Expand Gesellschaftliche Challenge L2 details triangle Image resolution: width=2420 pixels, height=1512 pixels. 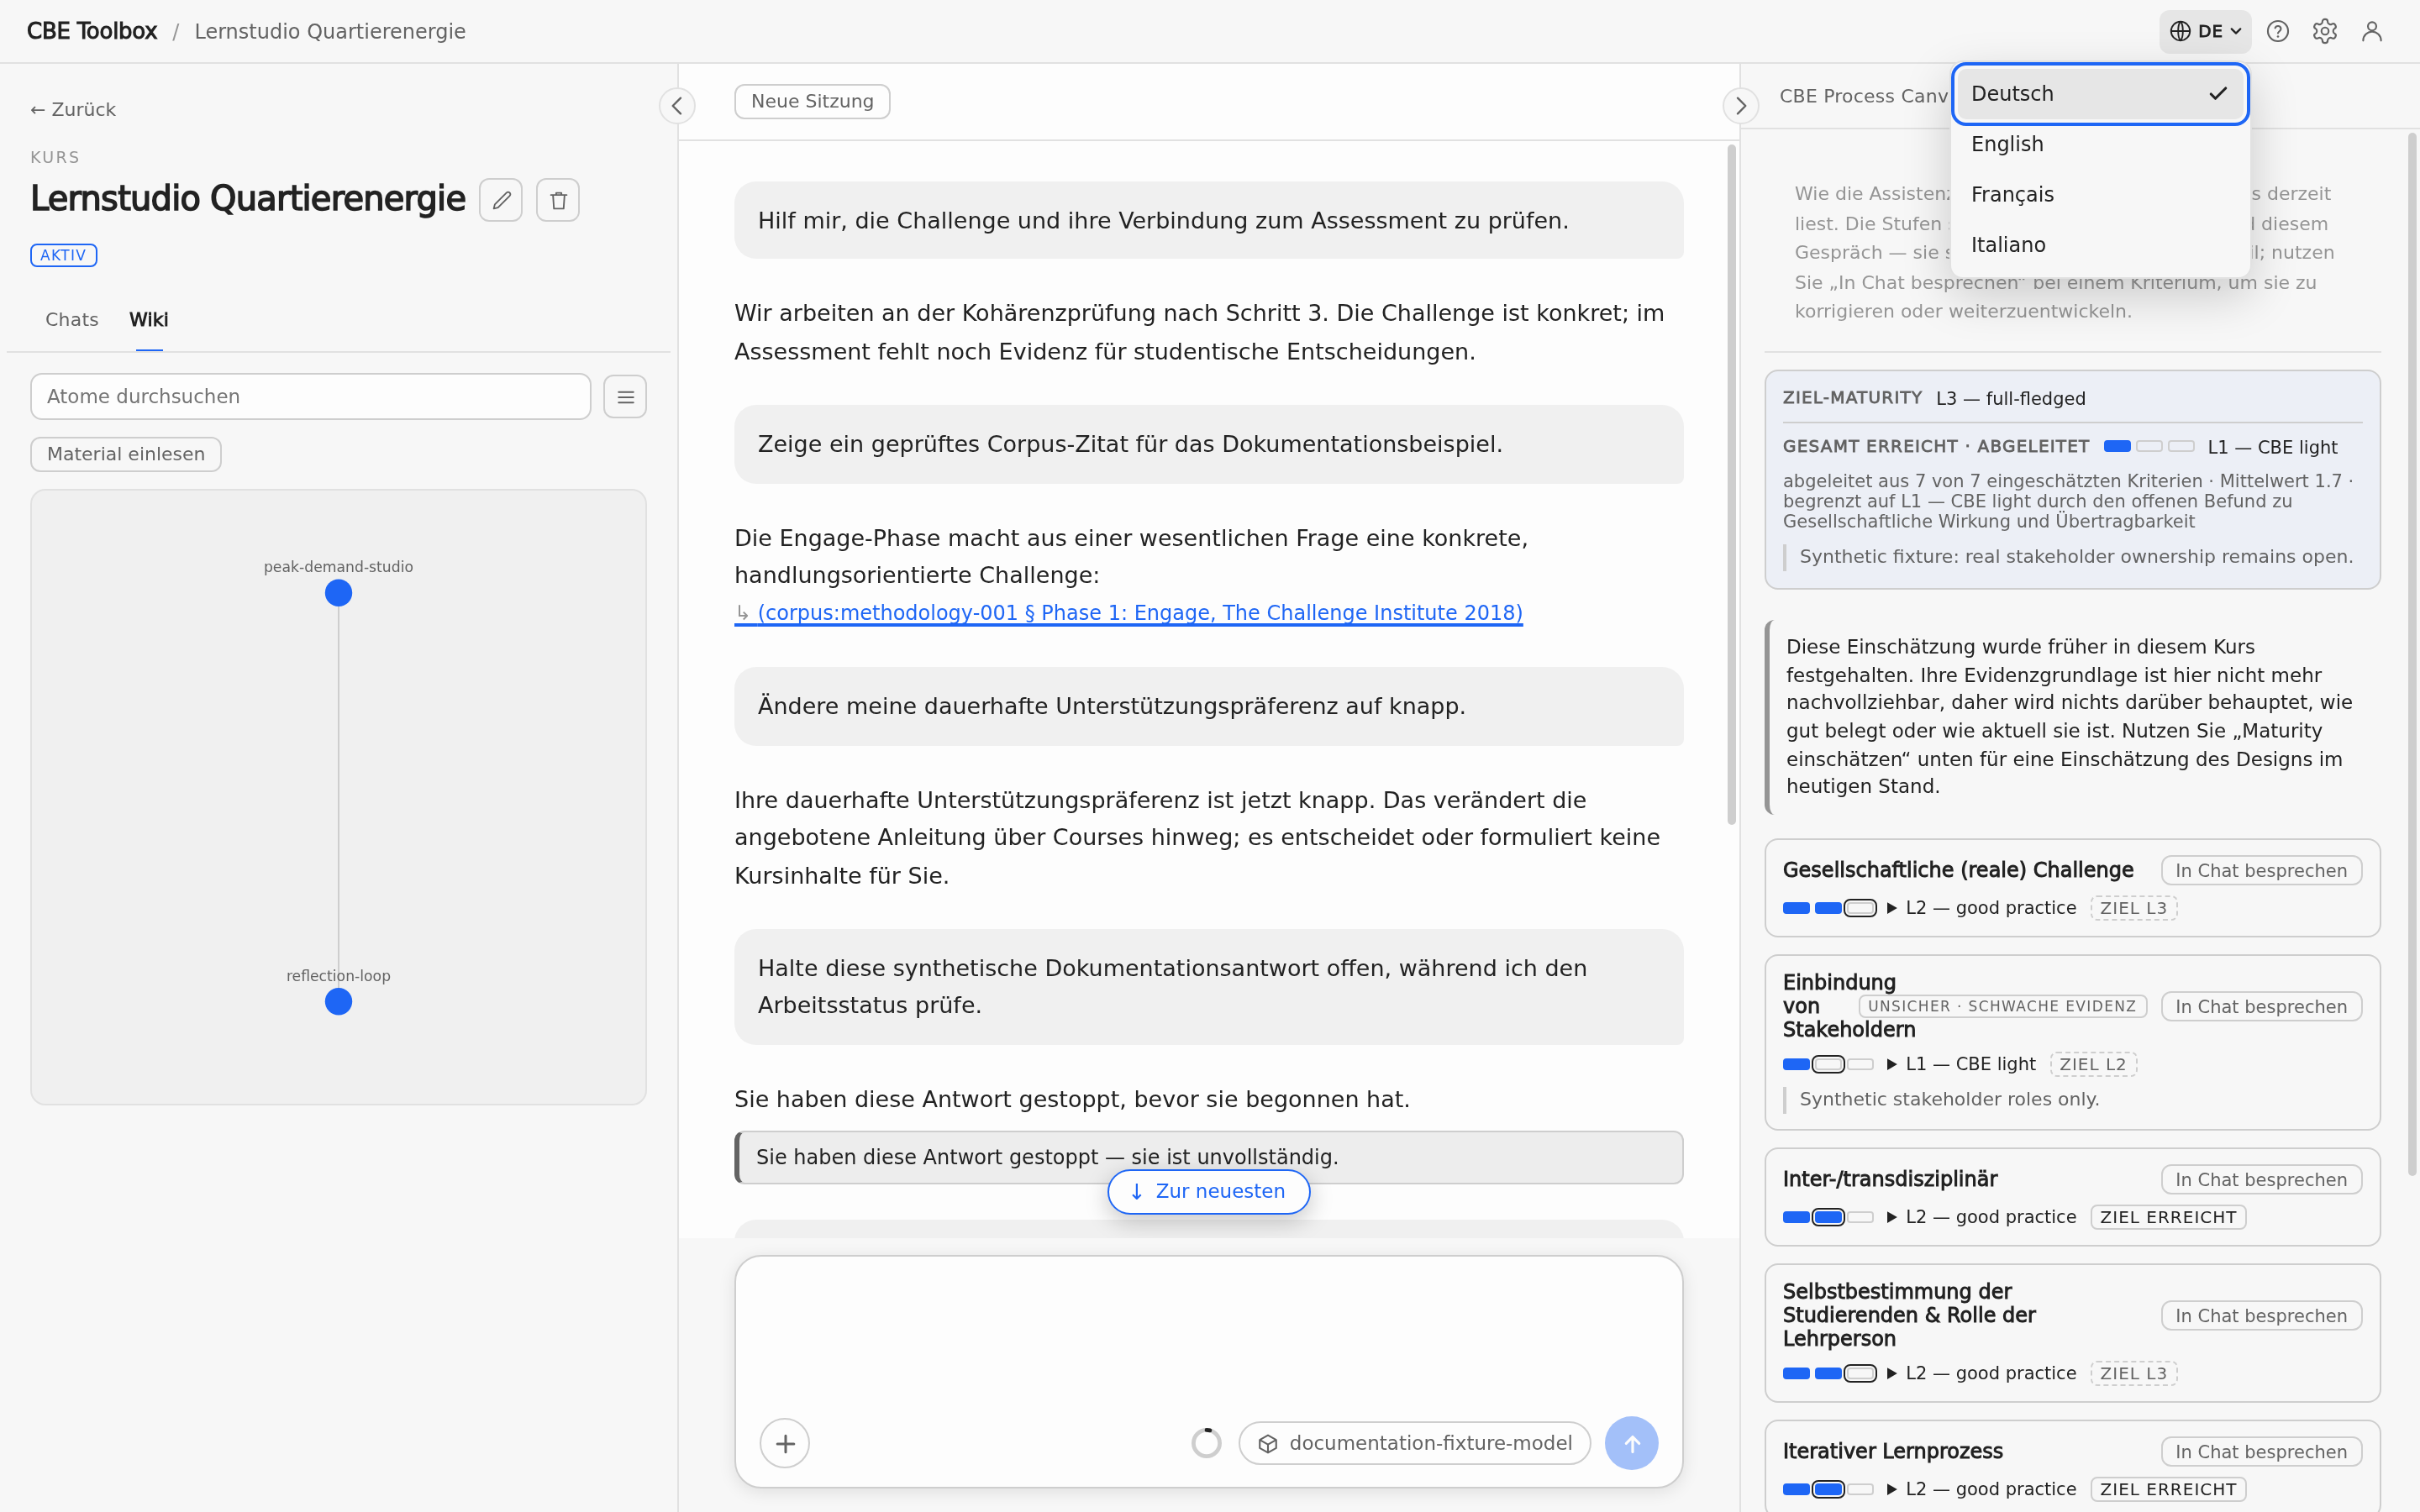[1891, 908]
